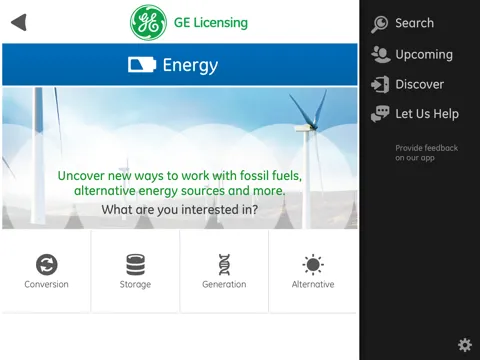Select the Conversion label
480x360 pixels.
coord(46,284)
